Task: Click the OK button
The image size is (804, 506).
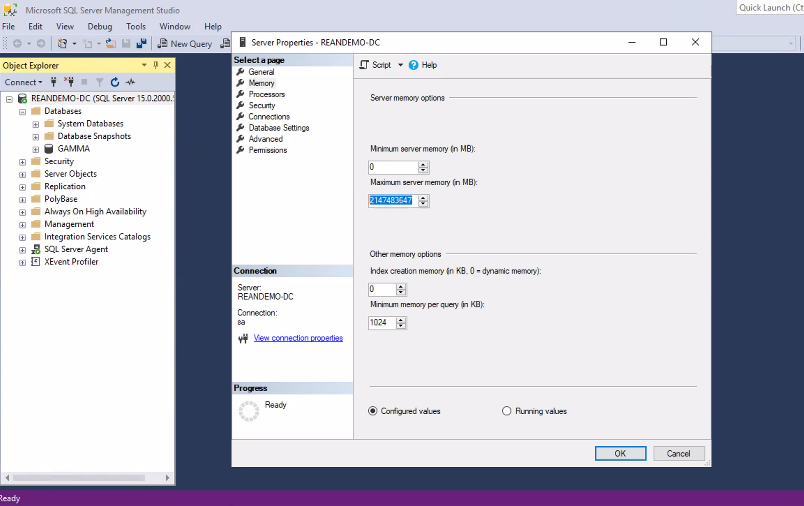Action: 620,453
